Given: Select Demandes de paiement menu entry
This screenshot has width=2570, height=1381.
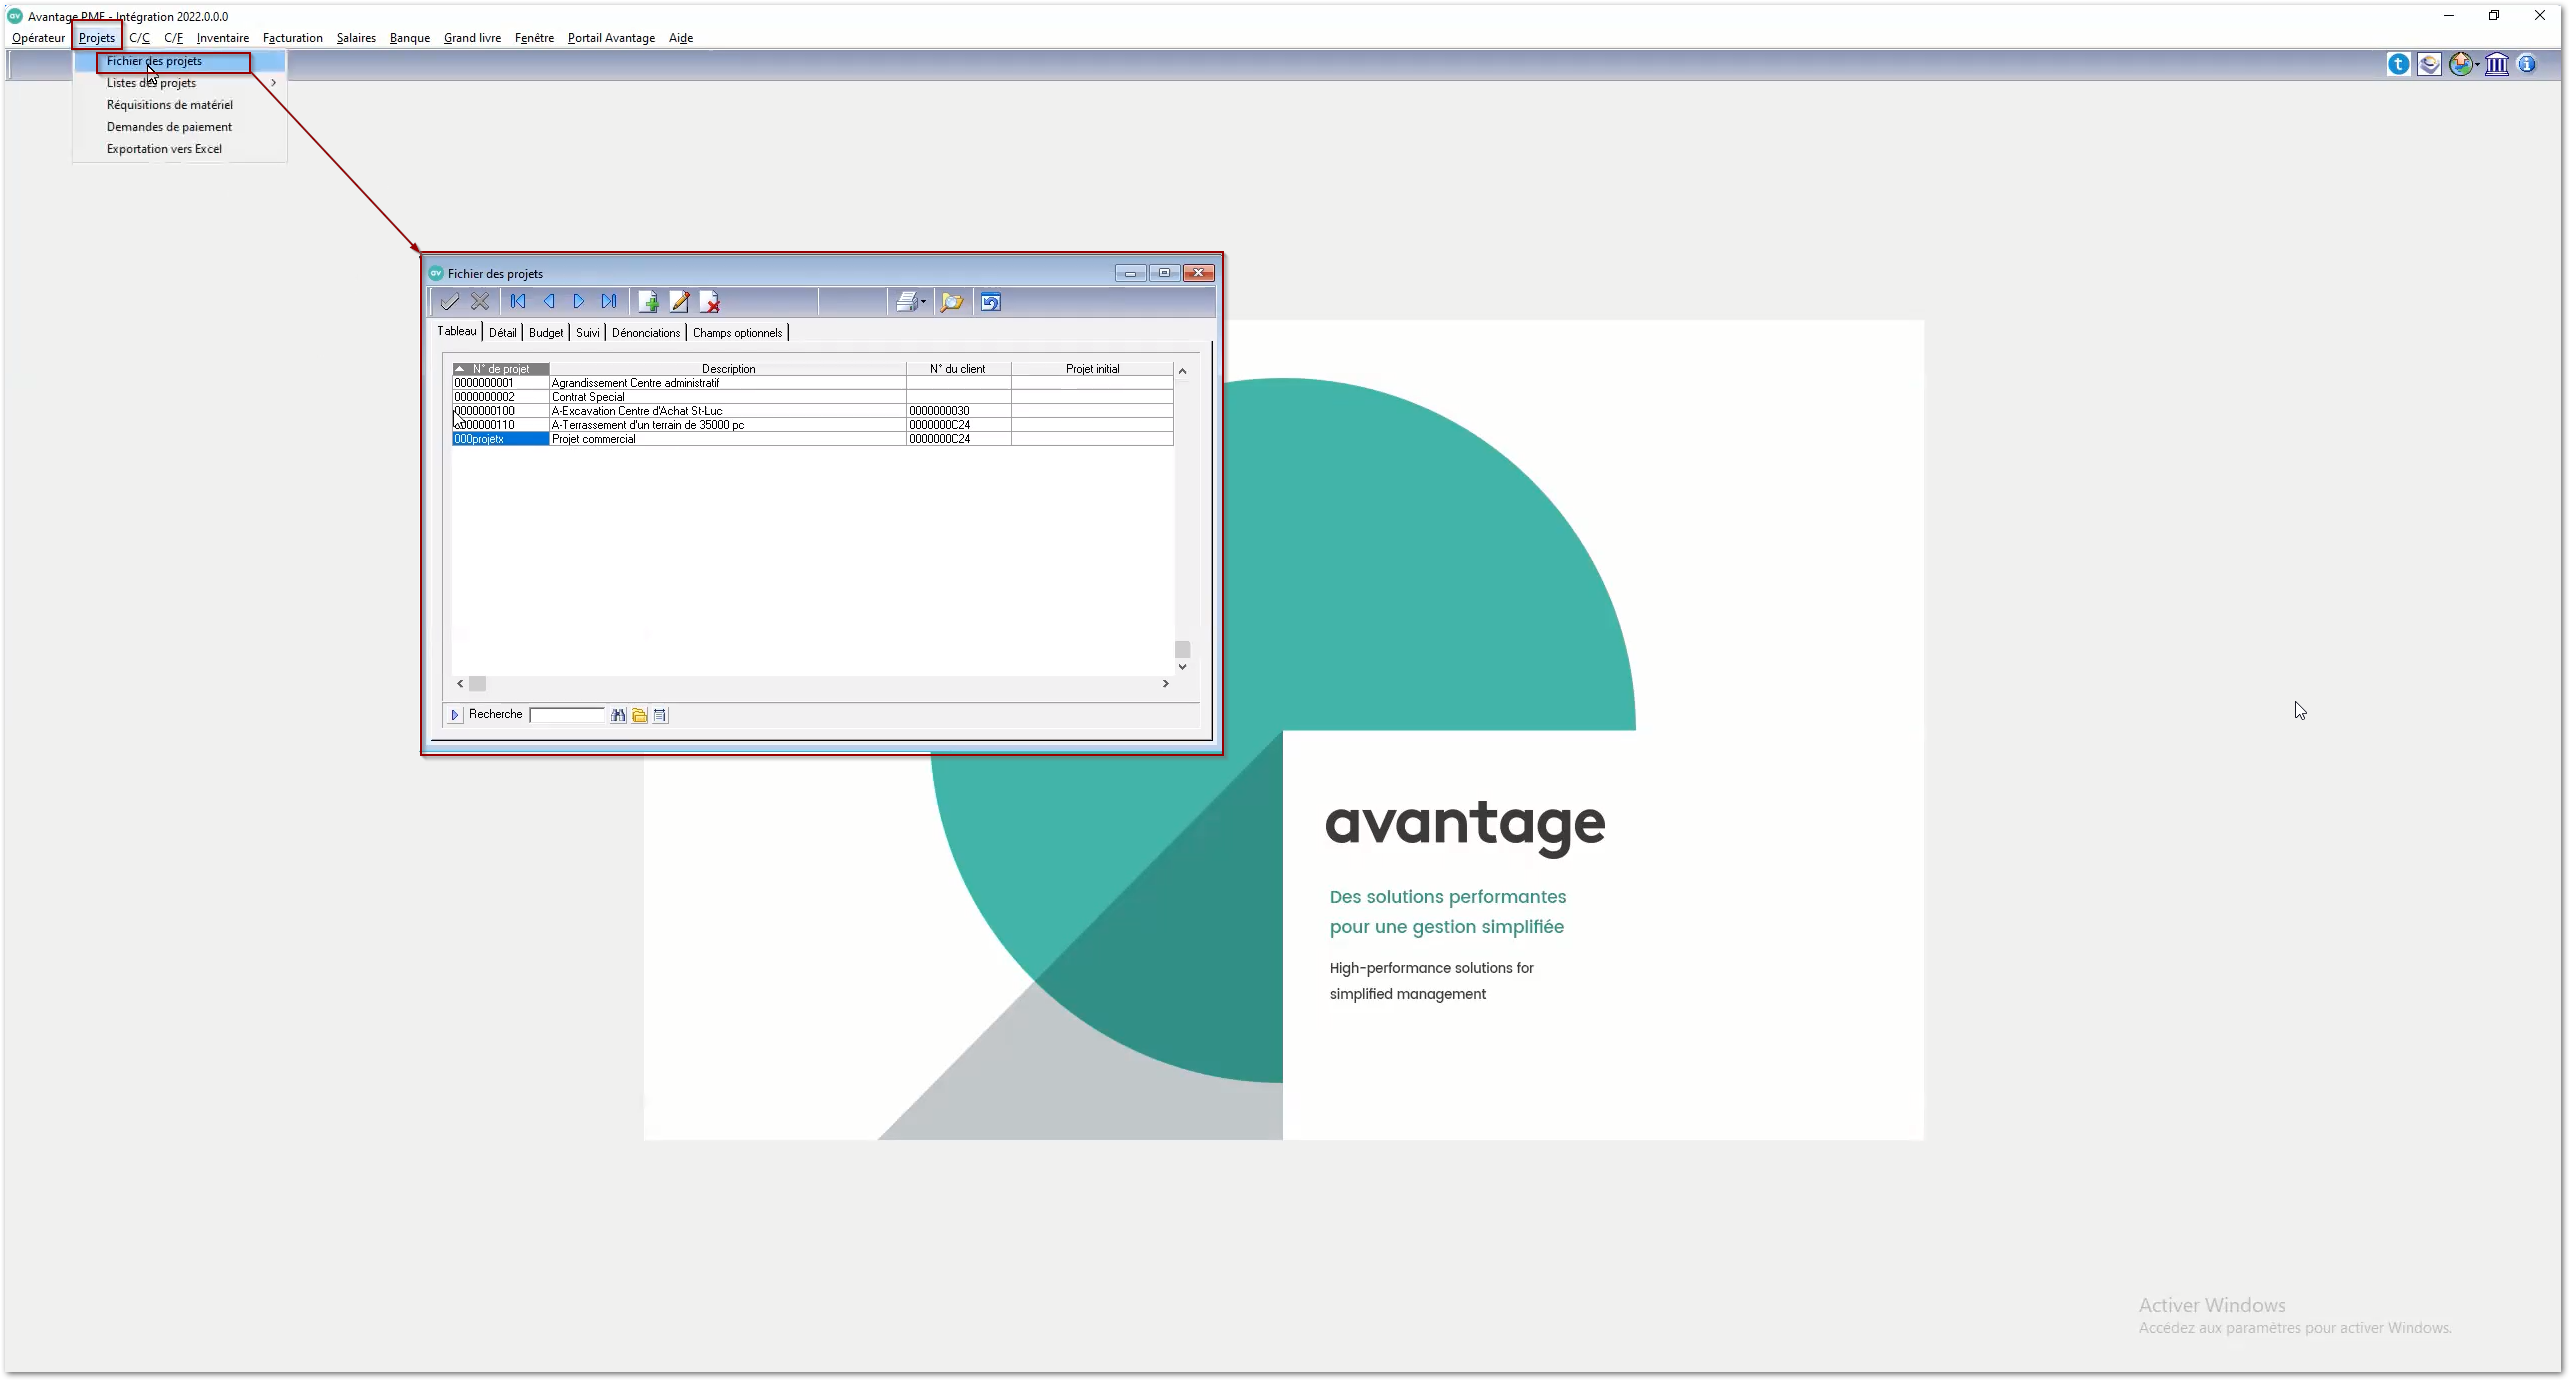Looking at the screenshot, I should pos(169,127).
